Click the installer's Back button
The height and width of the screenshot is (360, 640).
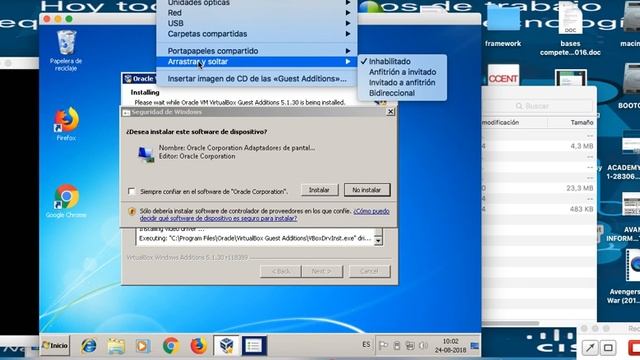281,271
